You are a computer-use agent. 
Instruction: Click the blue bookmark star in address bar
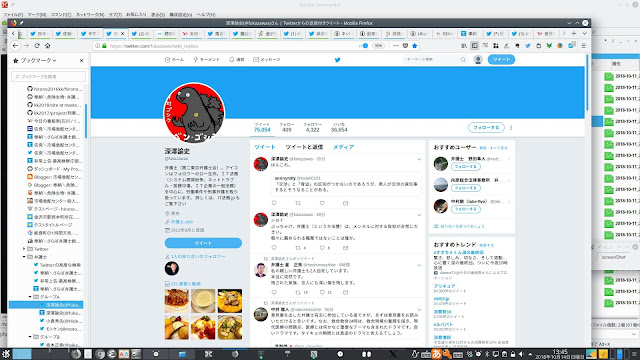415,46
